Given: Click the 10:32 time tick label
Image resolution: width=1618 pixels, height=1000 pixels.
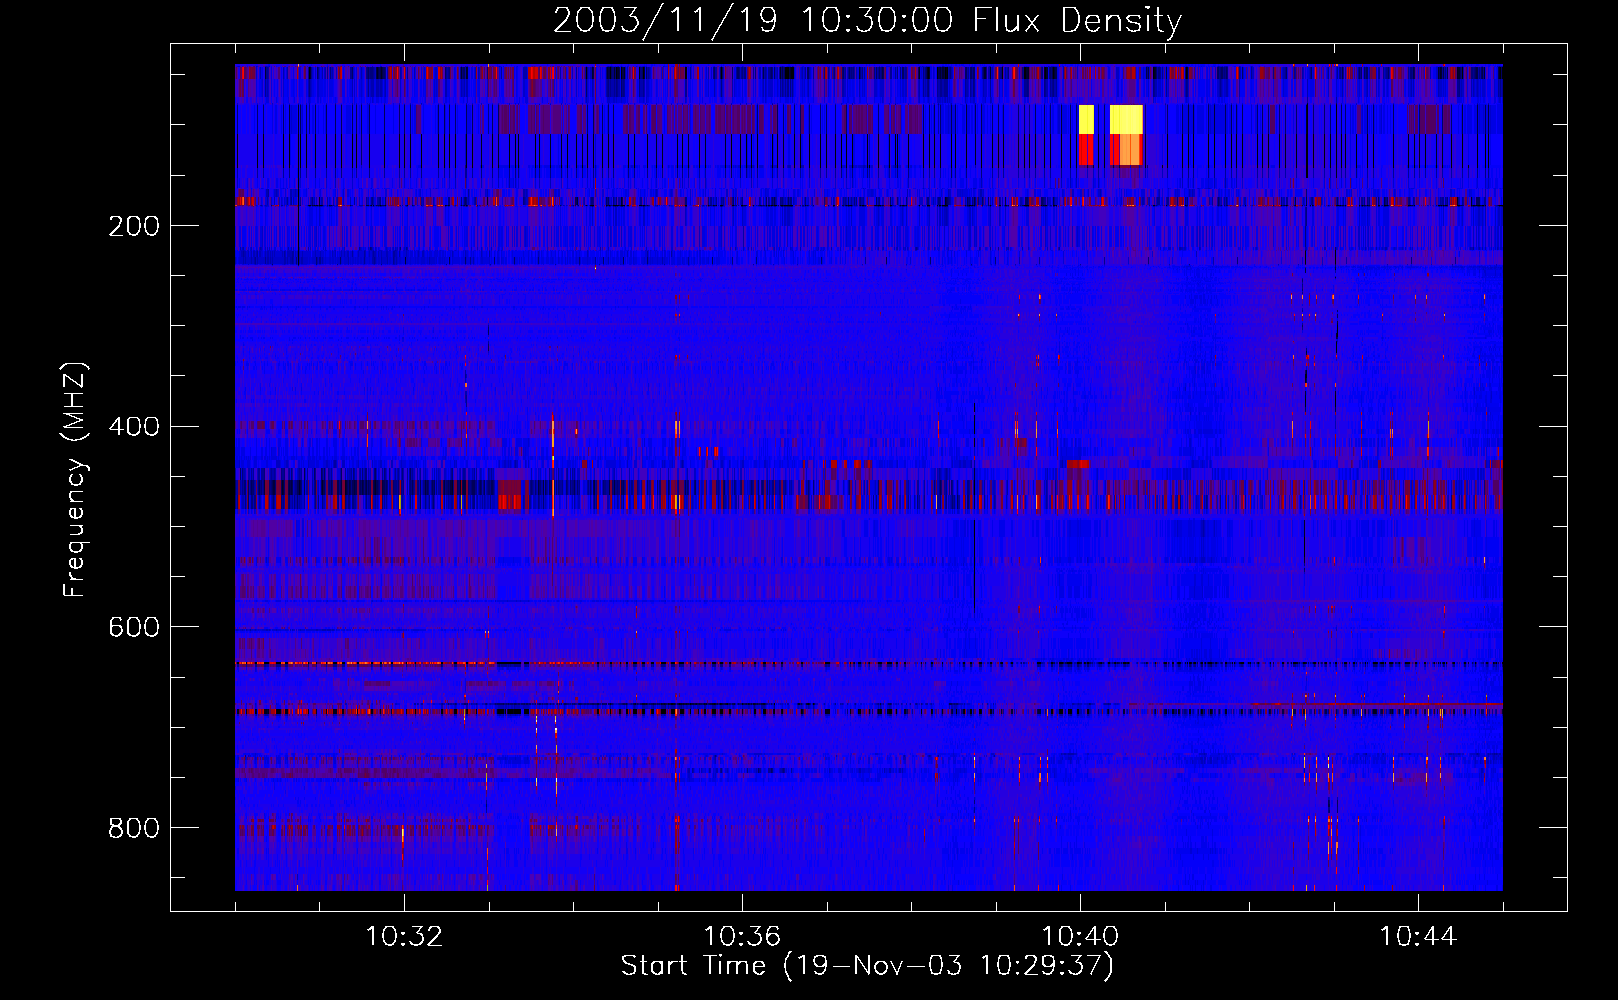Looking at the screenshot, I should (404, 937).
